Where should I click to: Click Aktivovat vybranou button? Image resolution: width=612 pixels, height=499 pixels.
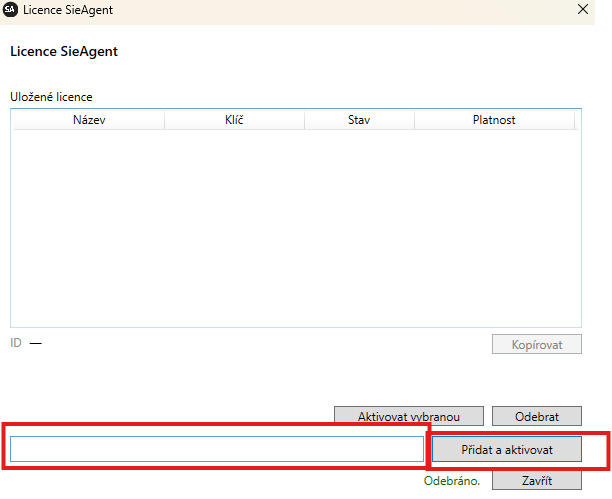click(409, 416)
